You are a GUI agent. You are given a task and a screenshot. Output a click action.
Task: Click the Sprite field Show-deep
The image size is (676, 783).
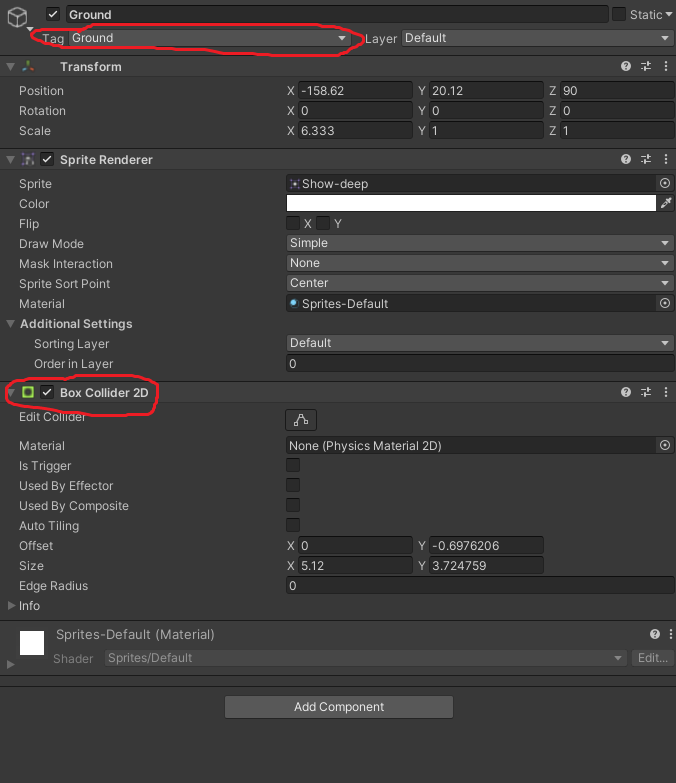471,183
